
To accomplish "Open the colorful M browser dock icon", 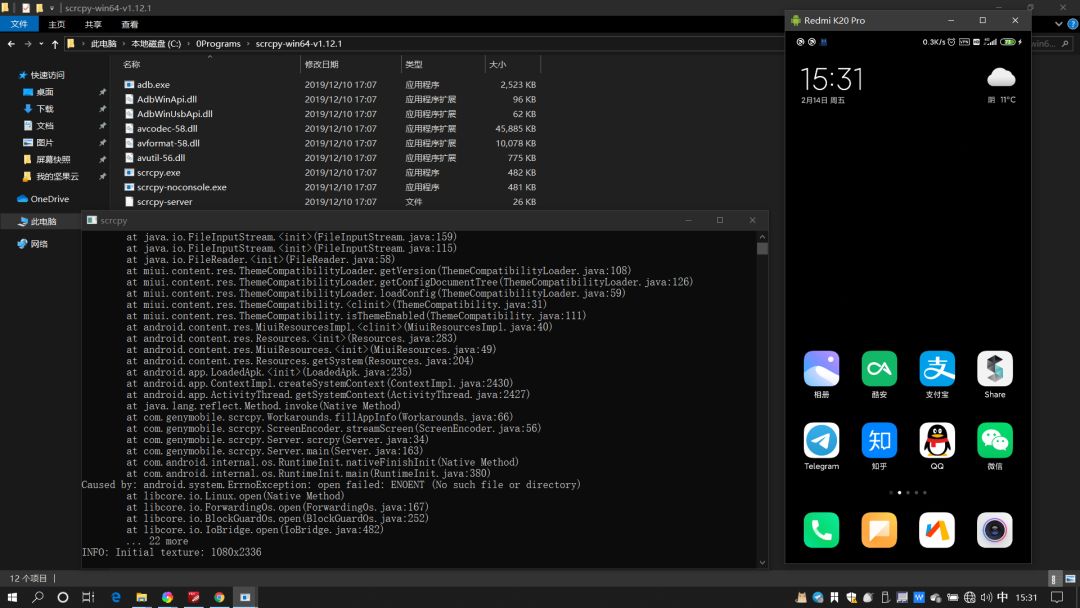I will pos(937,530).
